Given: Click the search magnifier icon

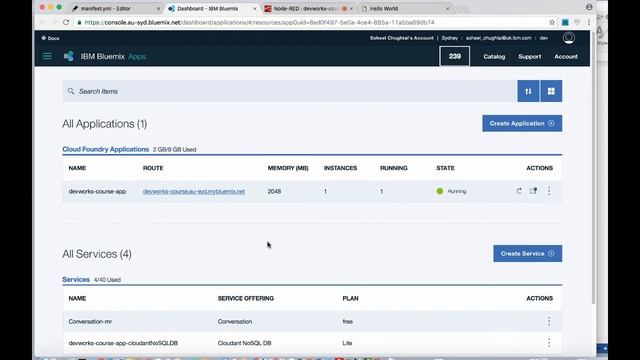Looking at the screenshot, I should click(x=71, y=91).
